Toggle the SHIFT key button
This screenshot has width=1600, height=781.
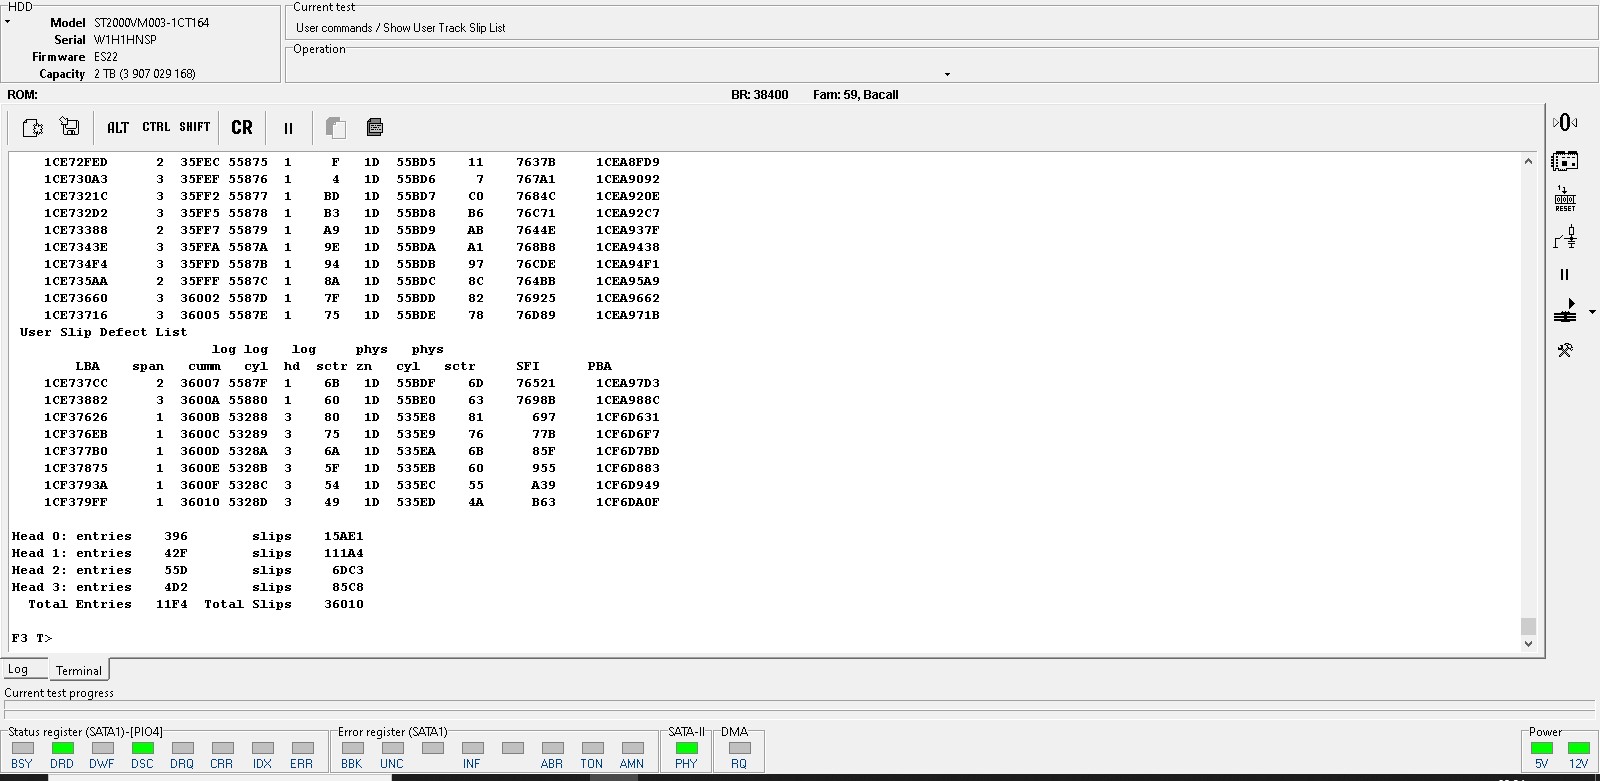coord(195,127)
